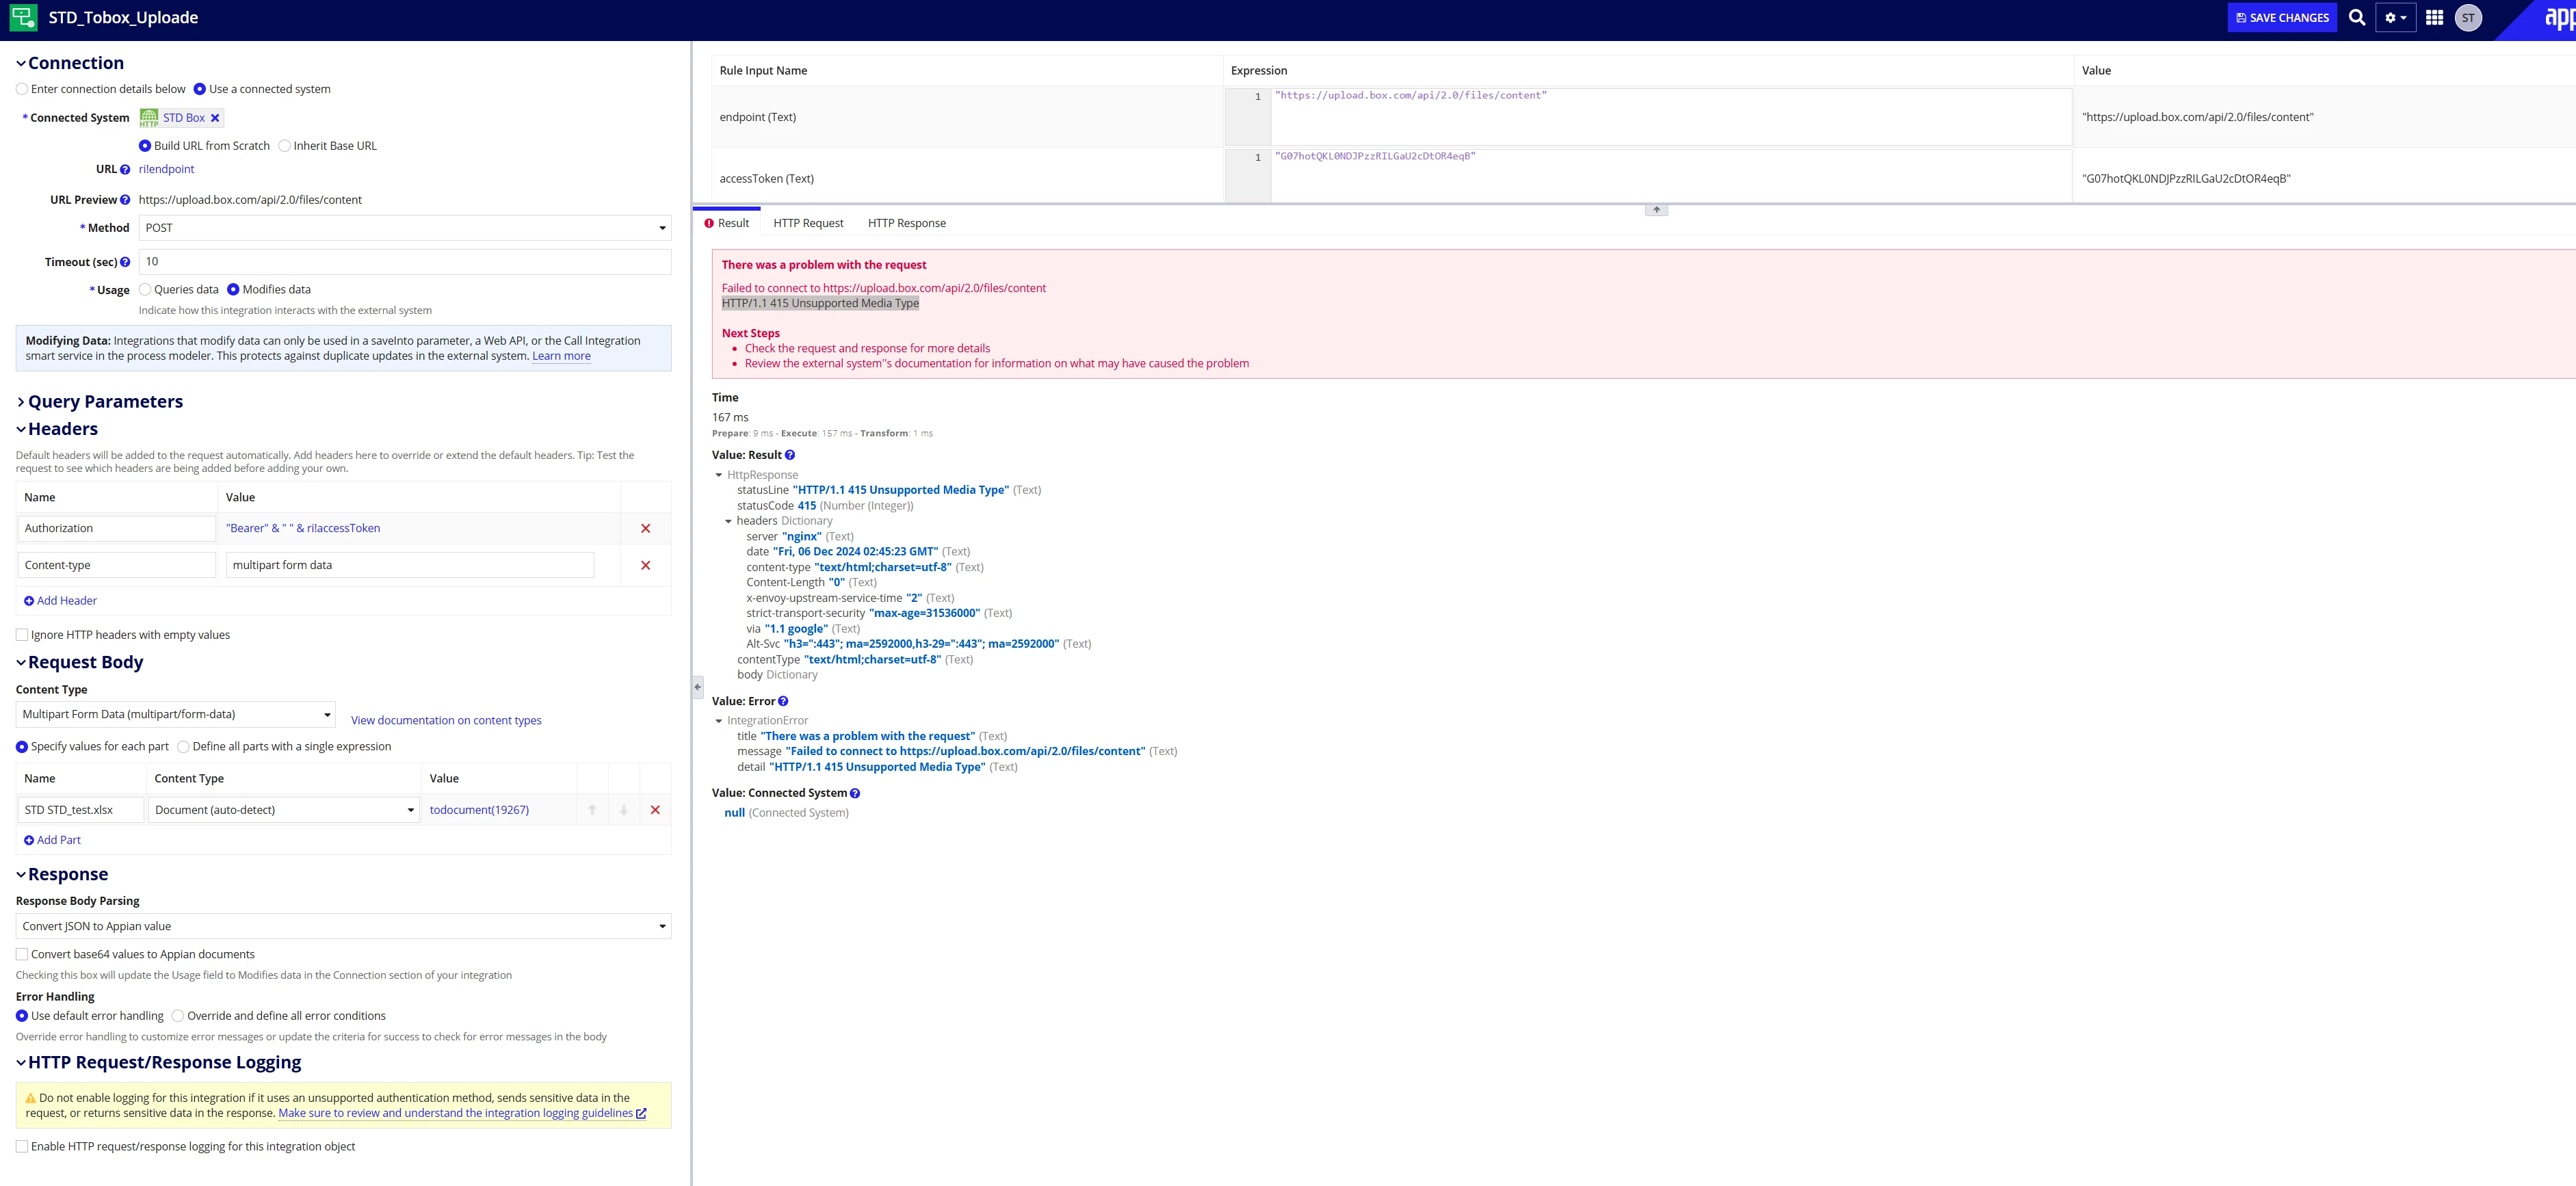The width and height of the screenshot is (2576, 1186).
Task: Collapse the headers Dictionary node
Action: click(x=728, y=522)
